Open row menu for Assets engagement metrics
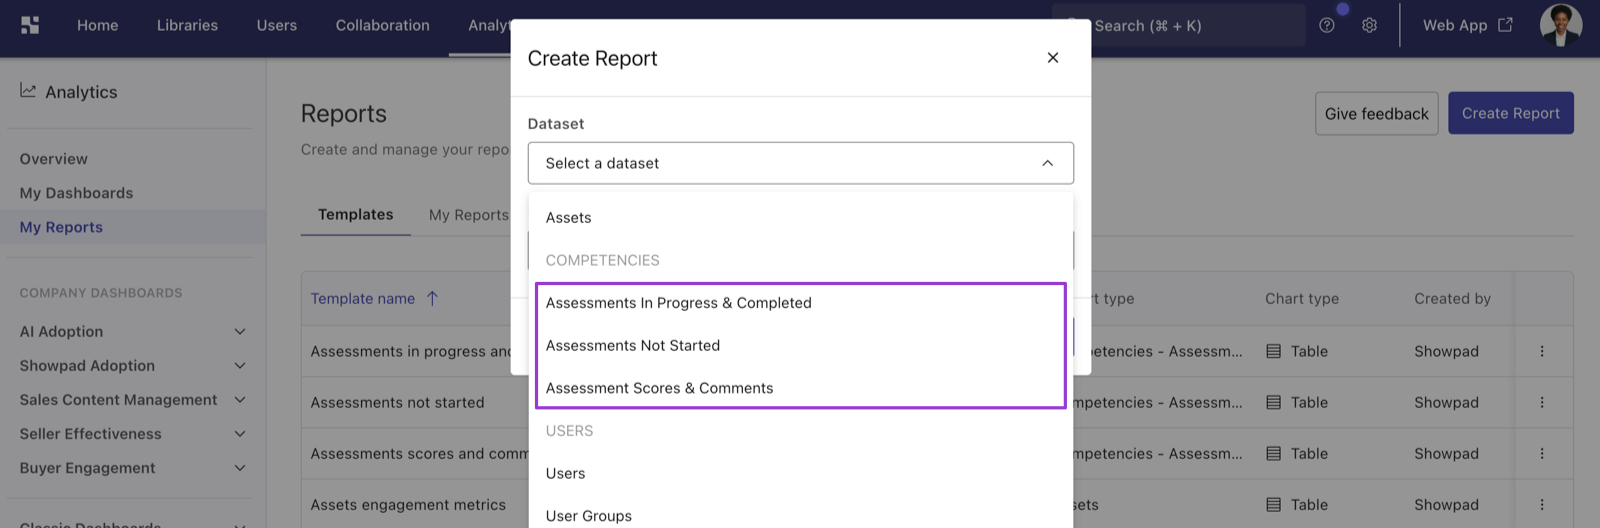Screen dimensions: 1600x528 click(x=1542, y=505)
